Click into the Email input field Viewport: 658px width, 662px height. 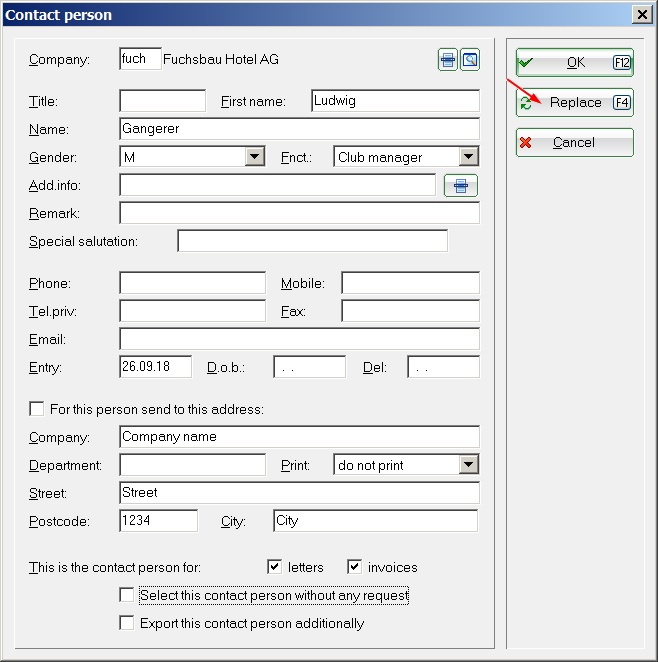pyautogui.click(x=299, y=339)
